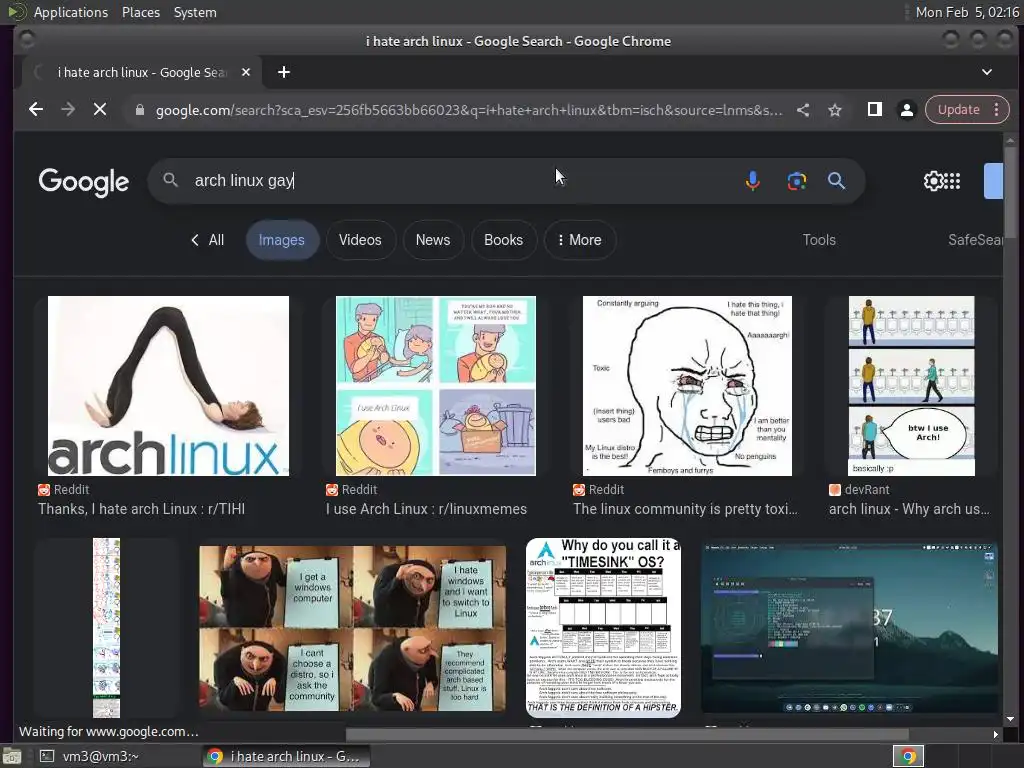Focus the search box containing 'arch linux gay'

coord(457,181)
